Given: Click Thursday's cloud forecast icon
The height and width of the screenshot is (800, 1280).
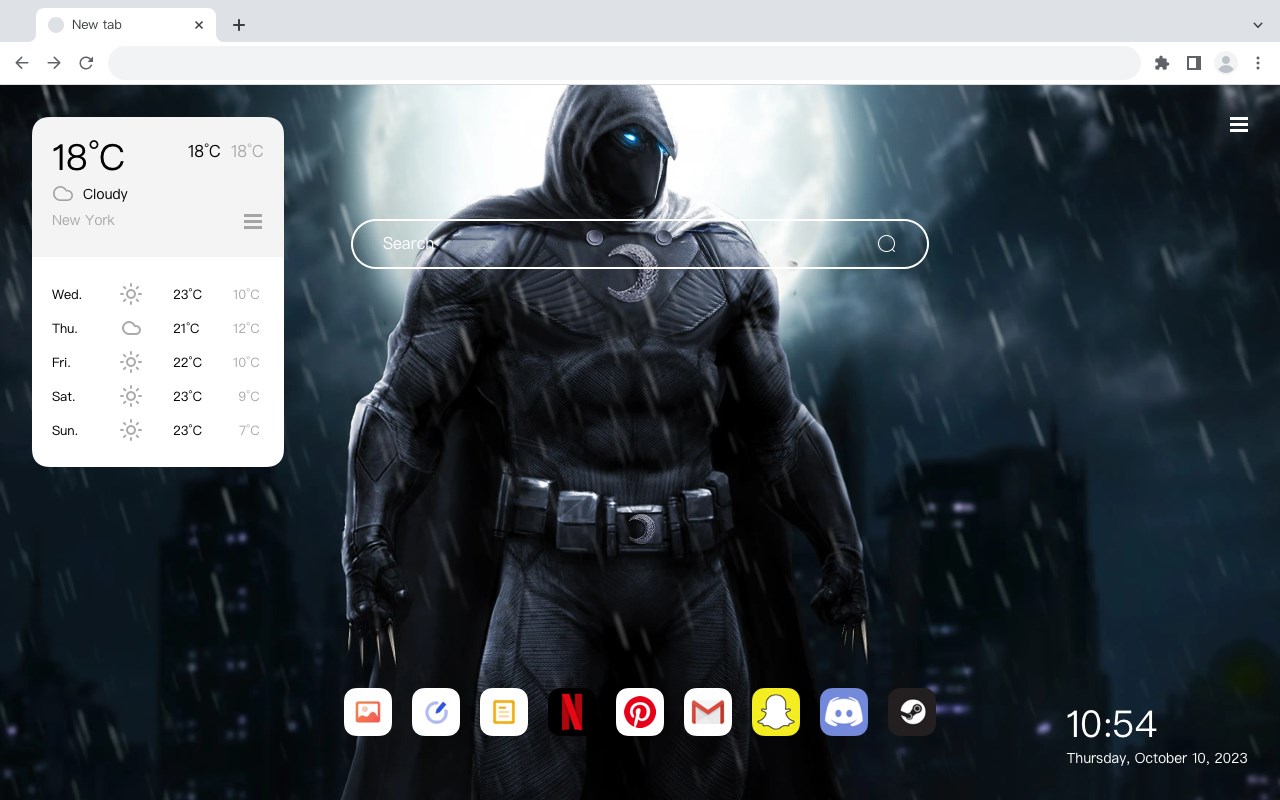Looking at the screenshot, I should coord(131,328).
